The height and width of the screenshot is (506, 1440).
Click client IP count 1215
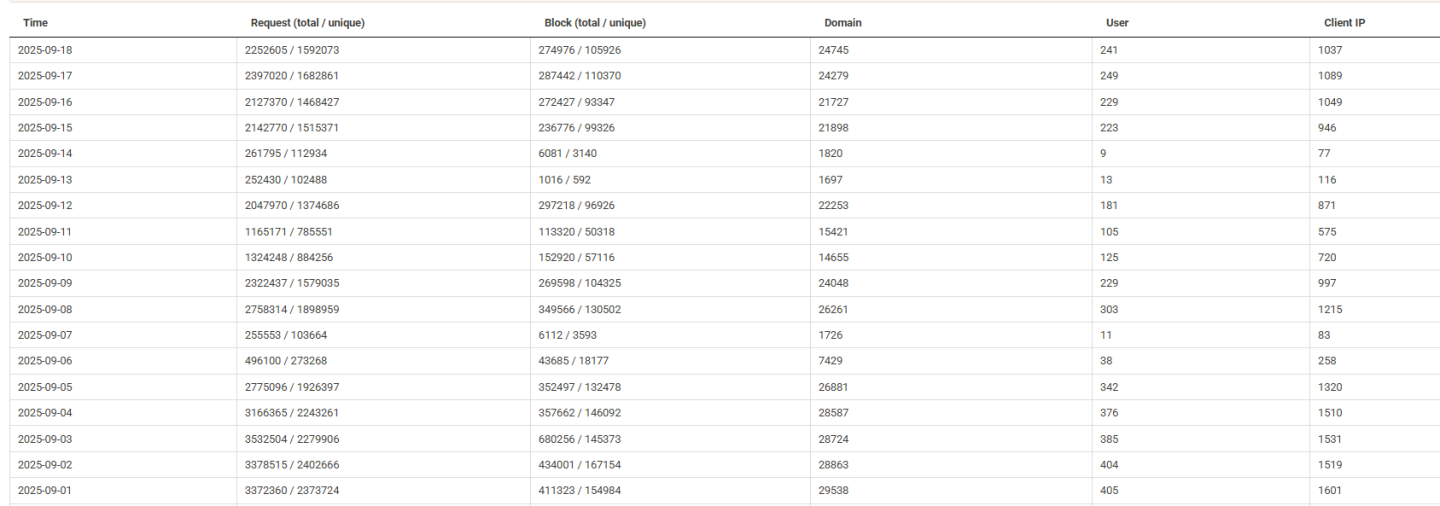pyautogui.click(x=1330, y=309)
